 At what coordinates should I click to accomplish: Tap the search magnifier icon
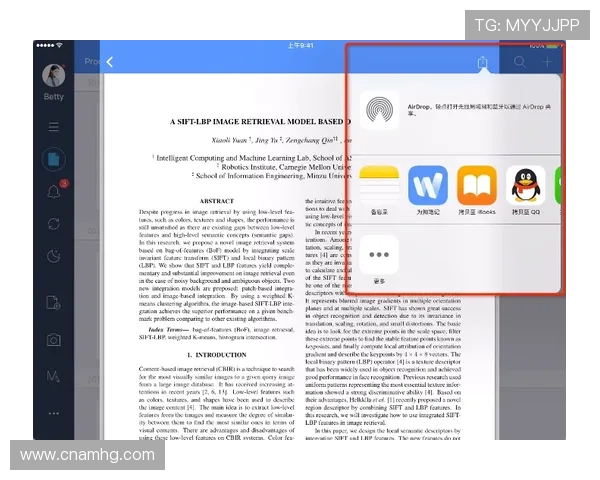[519, 63]
